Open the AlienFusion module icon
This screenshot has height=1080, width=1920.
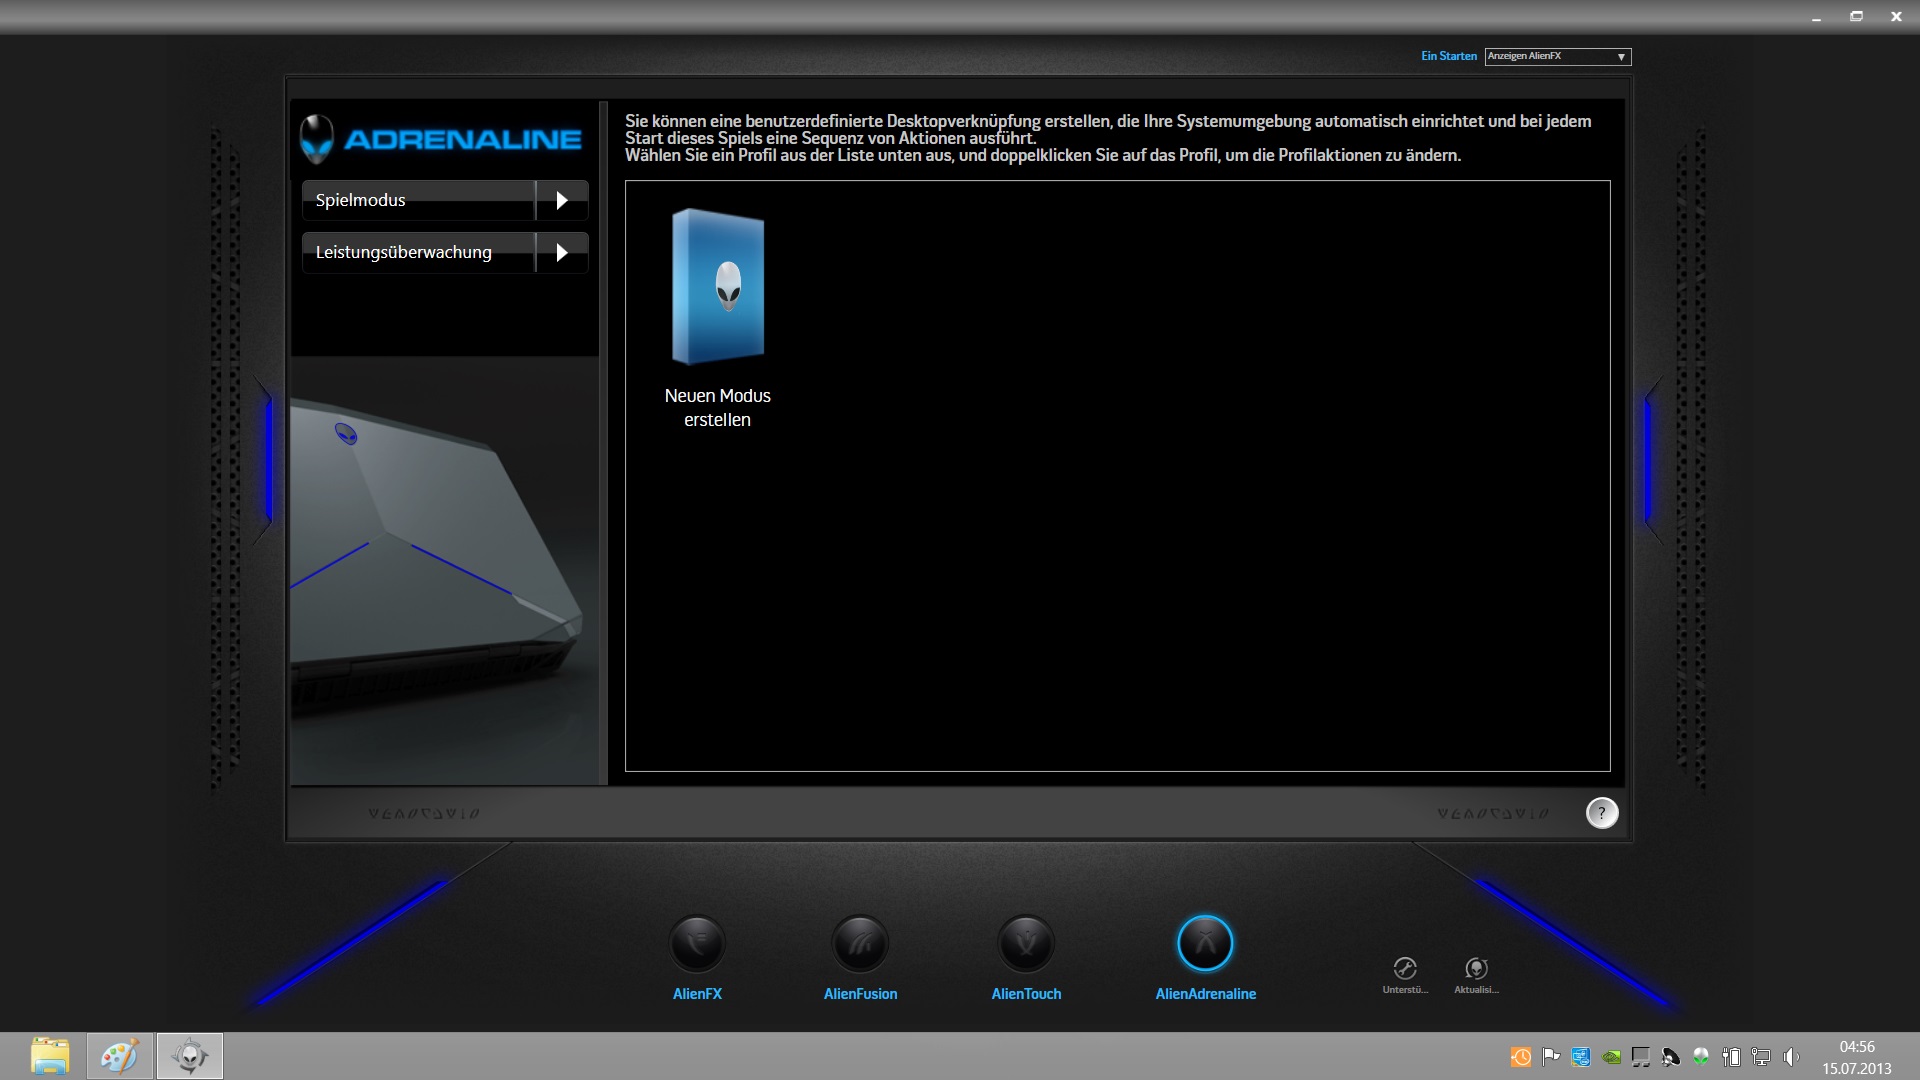[x=860, y=944]
